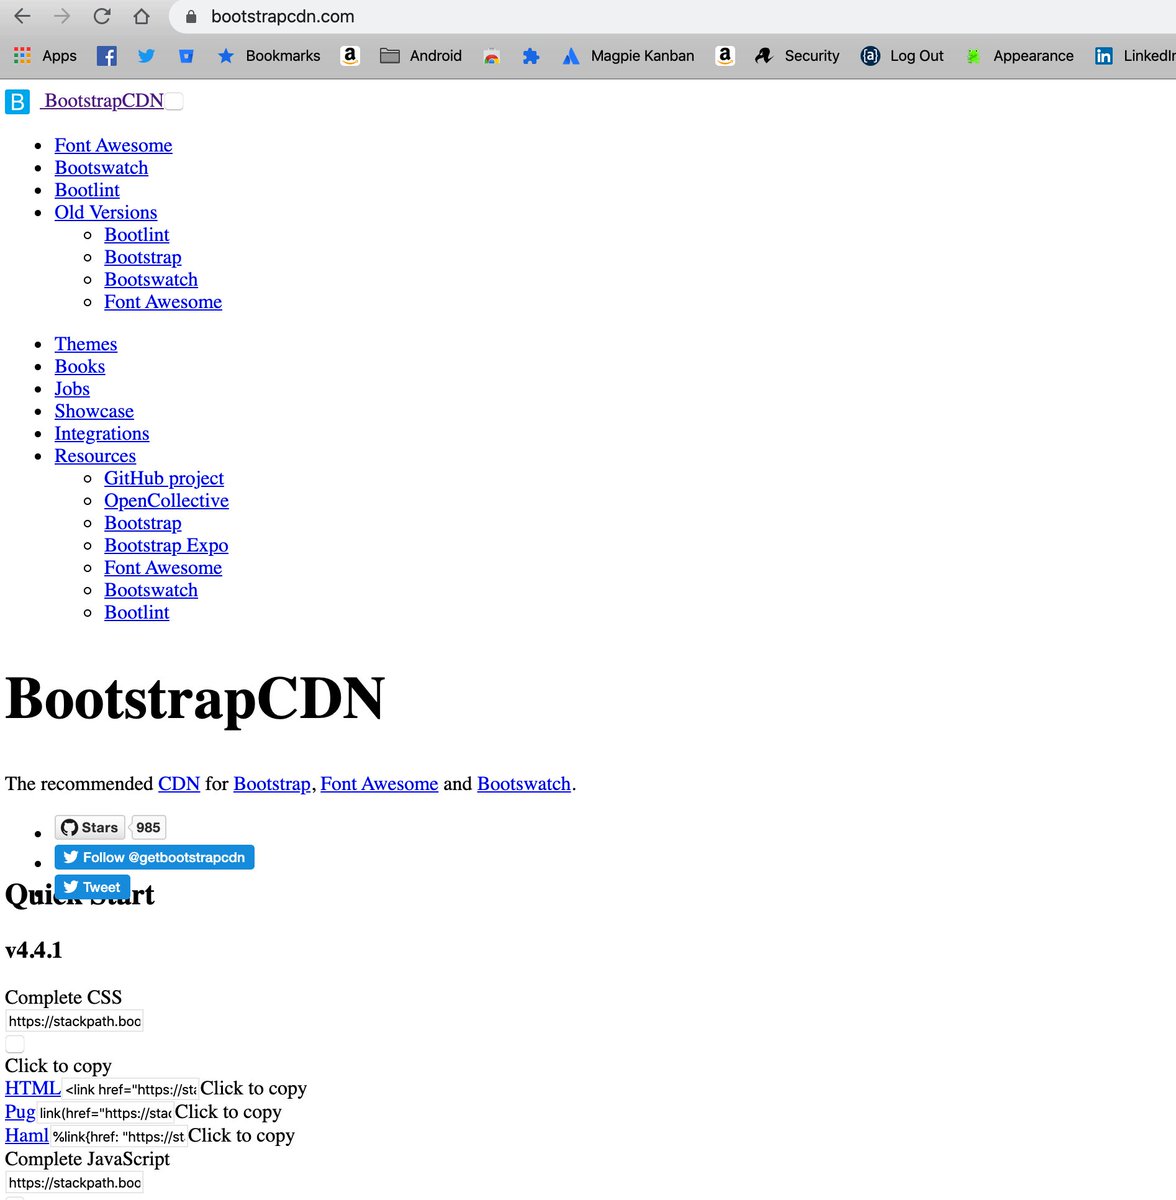Follow the CDN link in the intro sentence
This screenshot has height=1200, width=1176.
pyautogui.click(x=179, y=783)
